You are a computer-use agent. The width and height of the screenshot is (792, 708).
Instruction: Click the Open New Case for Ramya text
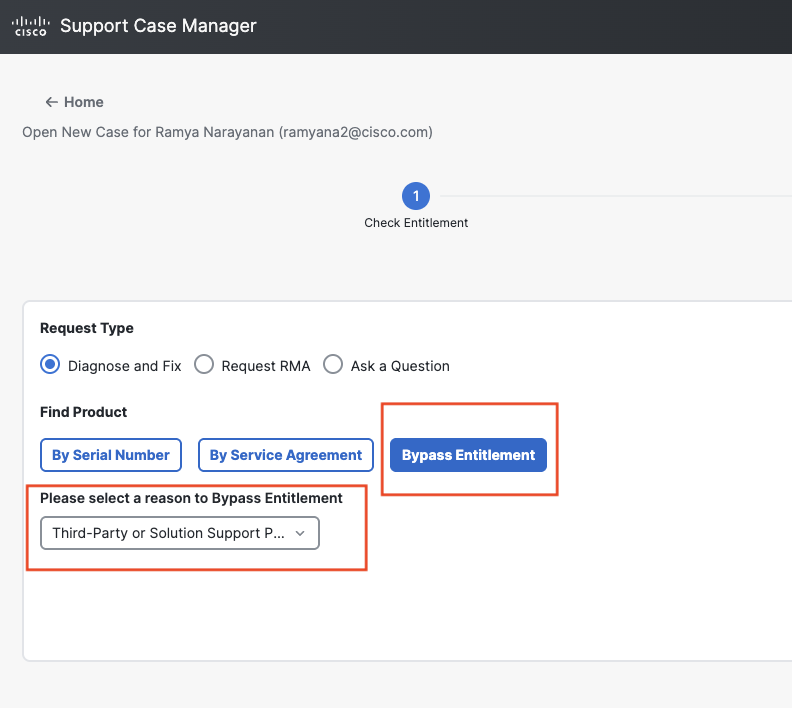point(227,132)
